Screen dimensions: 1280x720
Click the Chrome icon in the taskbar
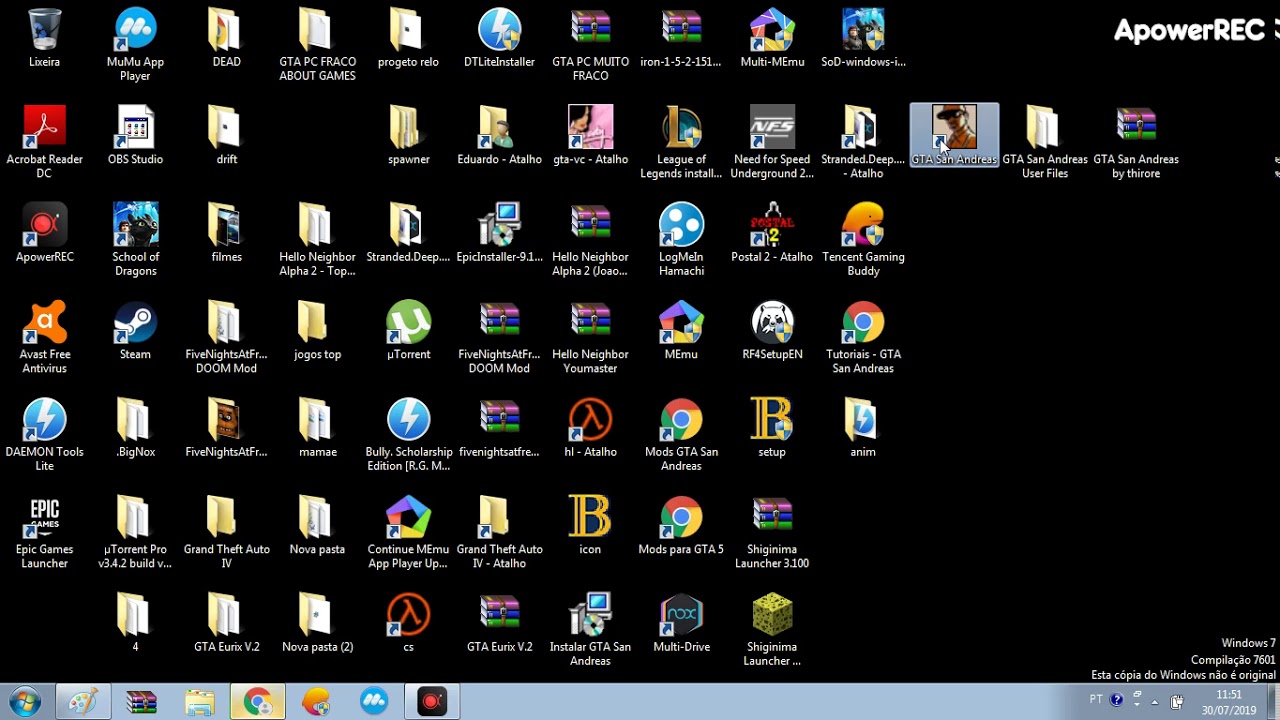click(x=257, y=702)
